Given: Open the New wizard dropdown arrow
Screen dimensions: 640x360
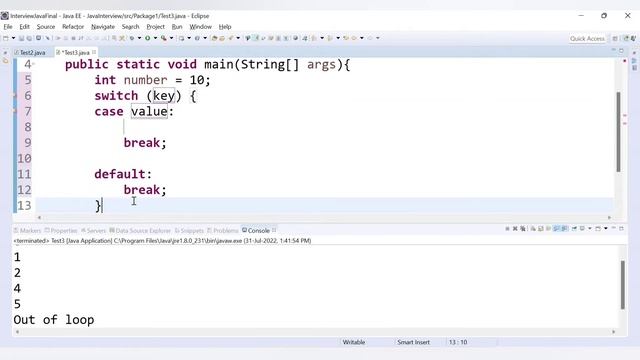Looking at the screenshot, I should click(x=13, y=38).
